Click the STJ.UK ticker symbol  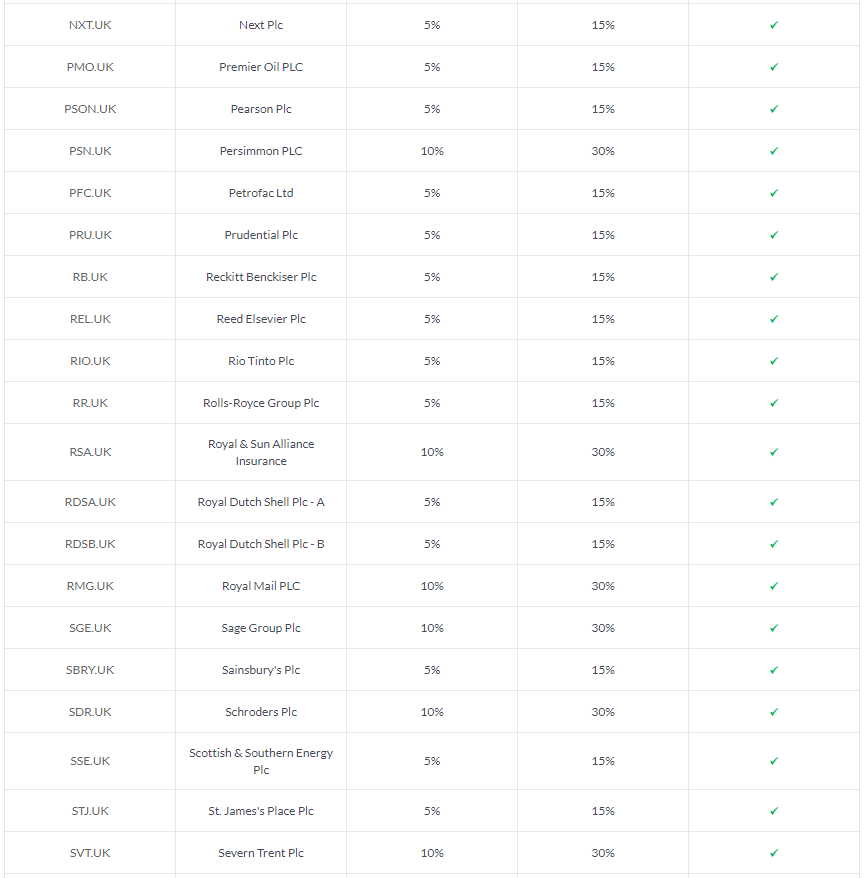pyautogui.click(x=90, y=811)
